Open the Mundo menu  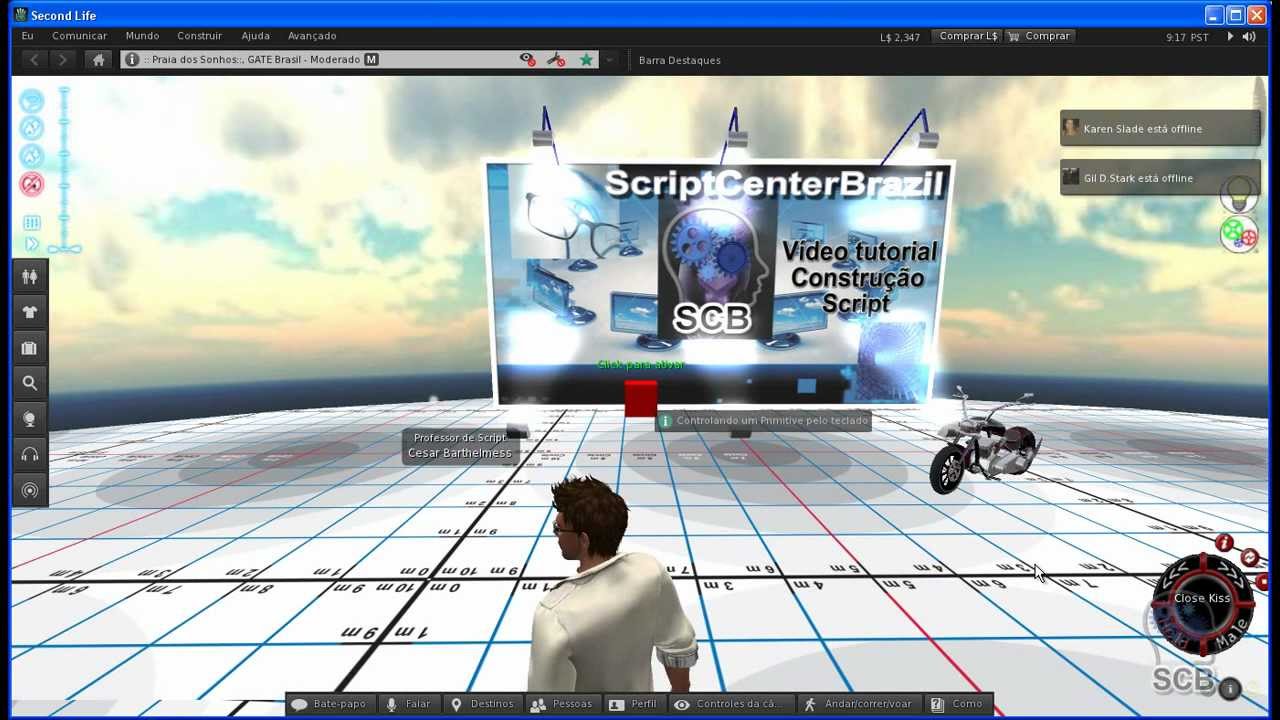142,36
